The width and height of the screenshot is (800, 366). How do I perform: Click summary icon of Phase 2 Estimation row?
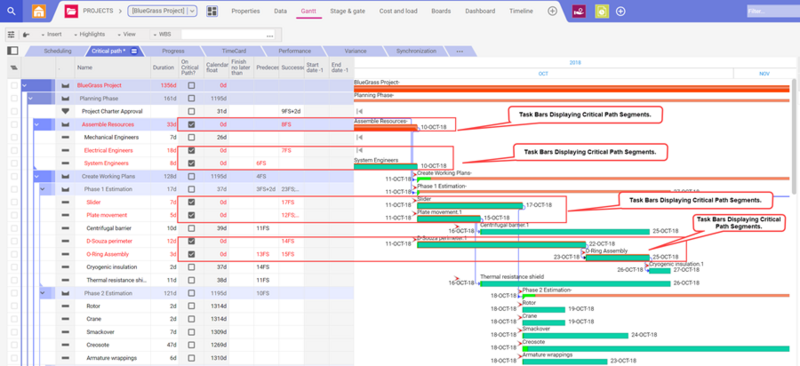pos(65,294)
